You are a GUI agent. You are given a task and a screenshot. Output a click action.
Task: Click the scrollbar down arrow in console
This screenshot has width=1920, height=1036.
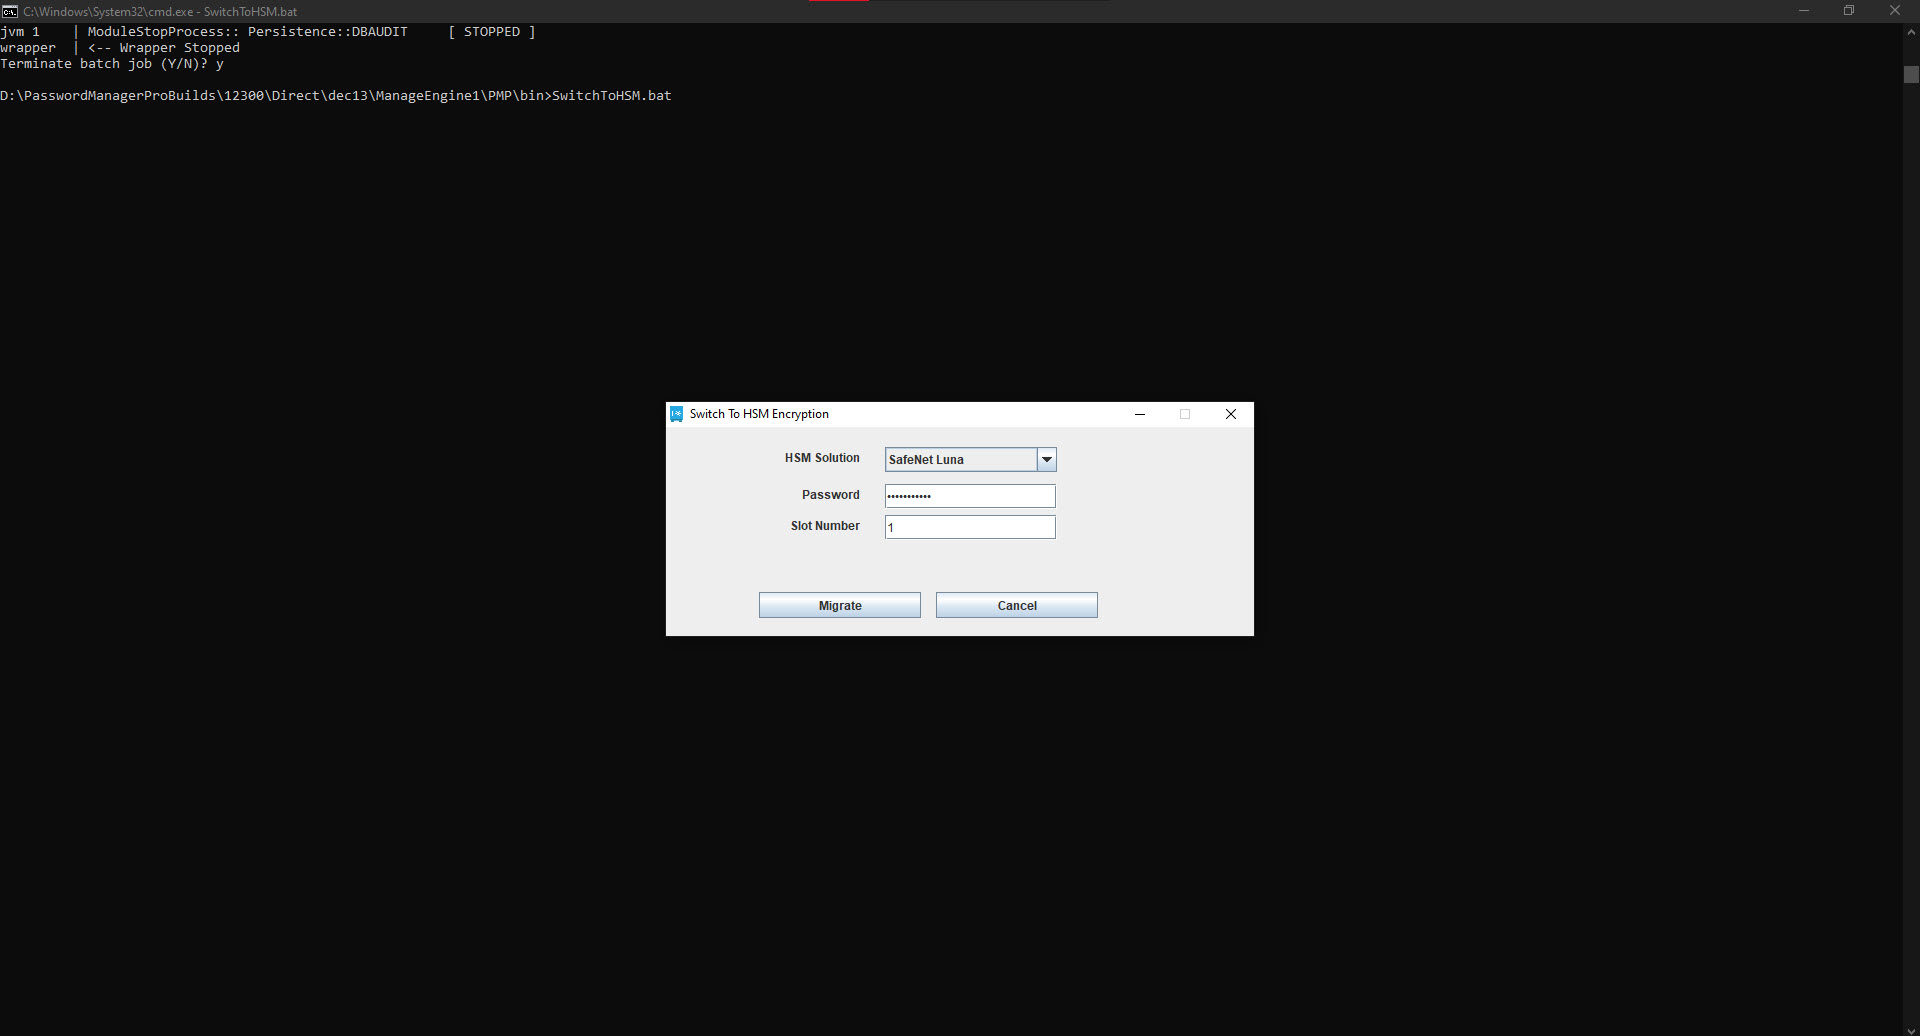[x=1911, y=1029]
